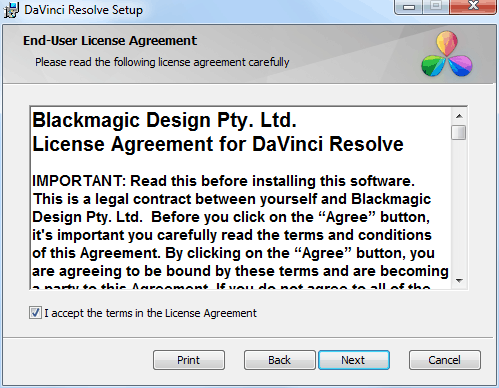
Task: Go Back to the previous setup step
Action: (279, 360)
